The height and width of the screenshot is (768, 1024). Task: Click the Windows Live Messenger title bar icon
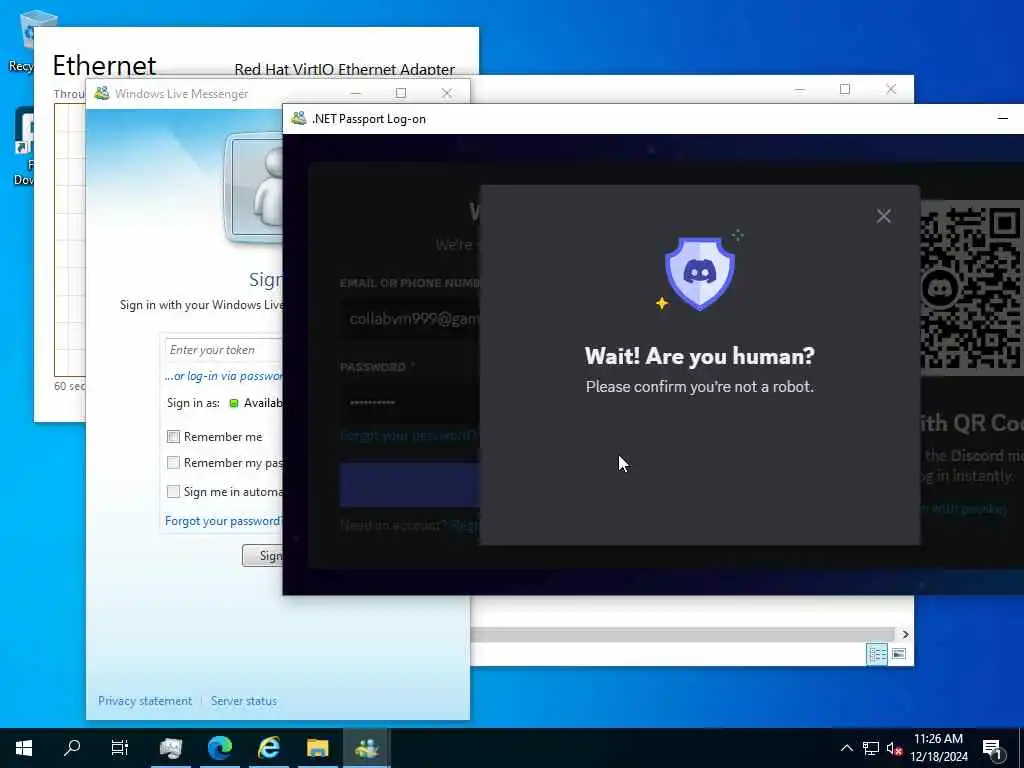click(102, 93)
